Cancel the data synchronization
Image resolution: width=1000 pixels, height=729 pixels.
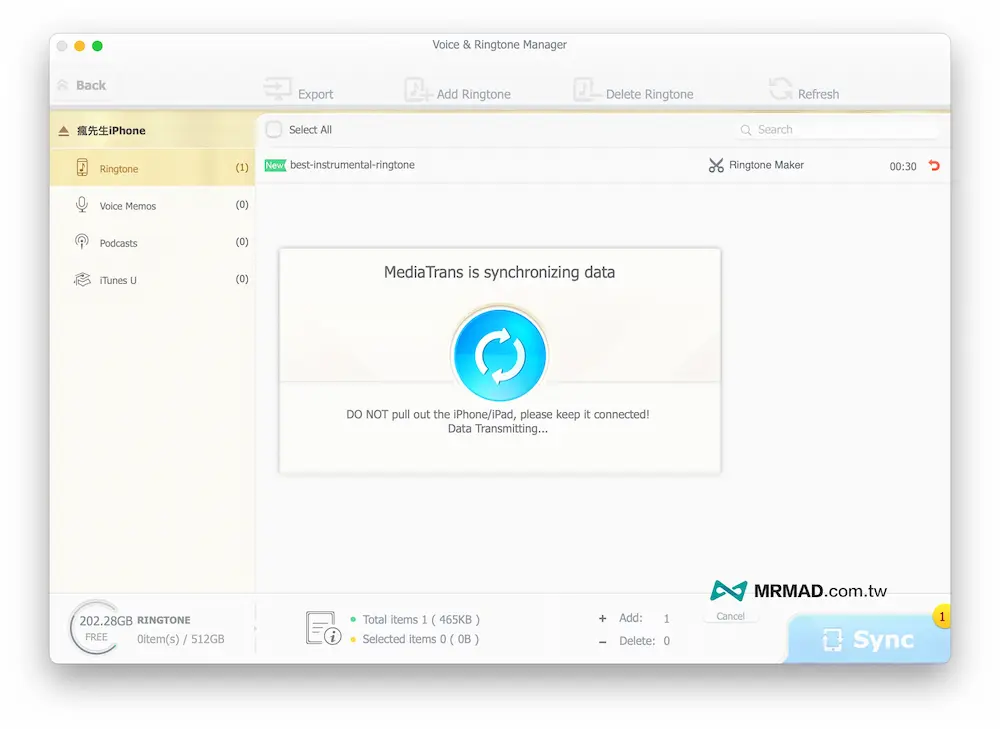pos(730,617)
